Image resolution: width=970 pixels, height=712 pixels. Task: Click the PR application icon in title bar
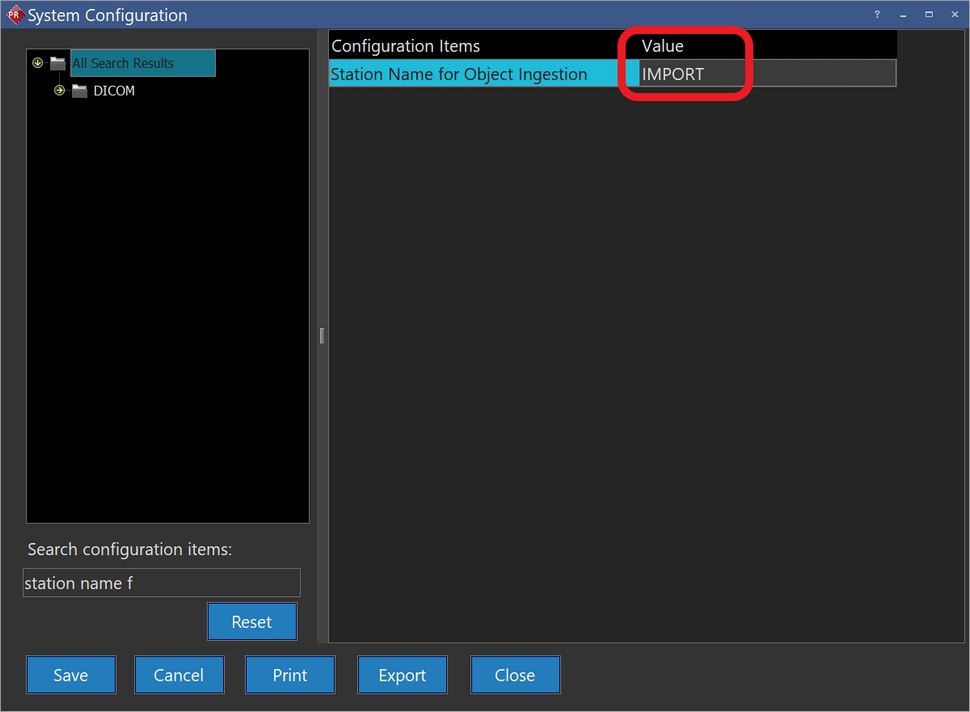tap(14, 15)
